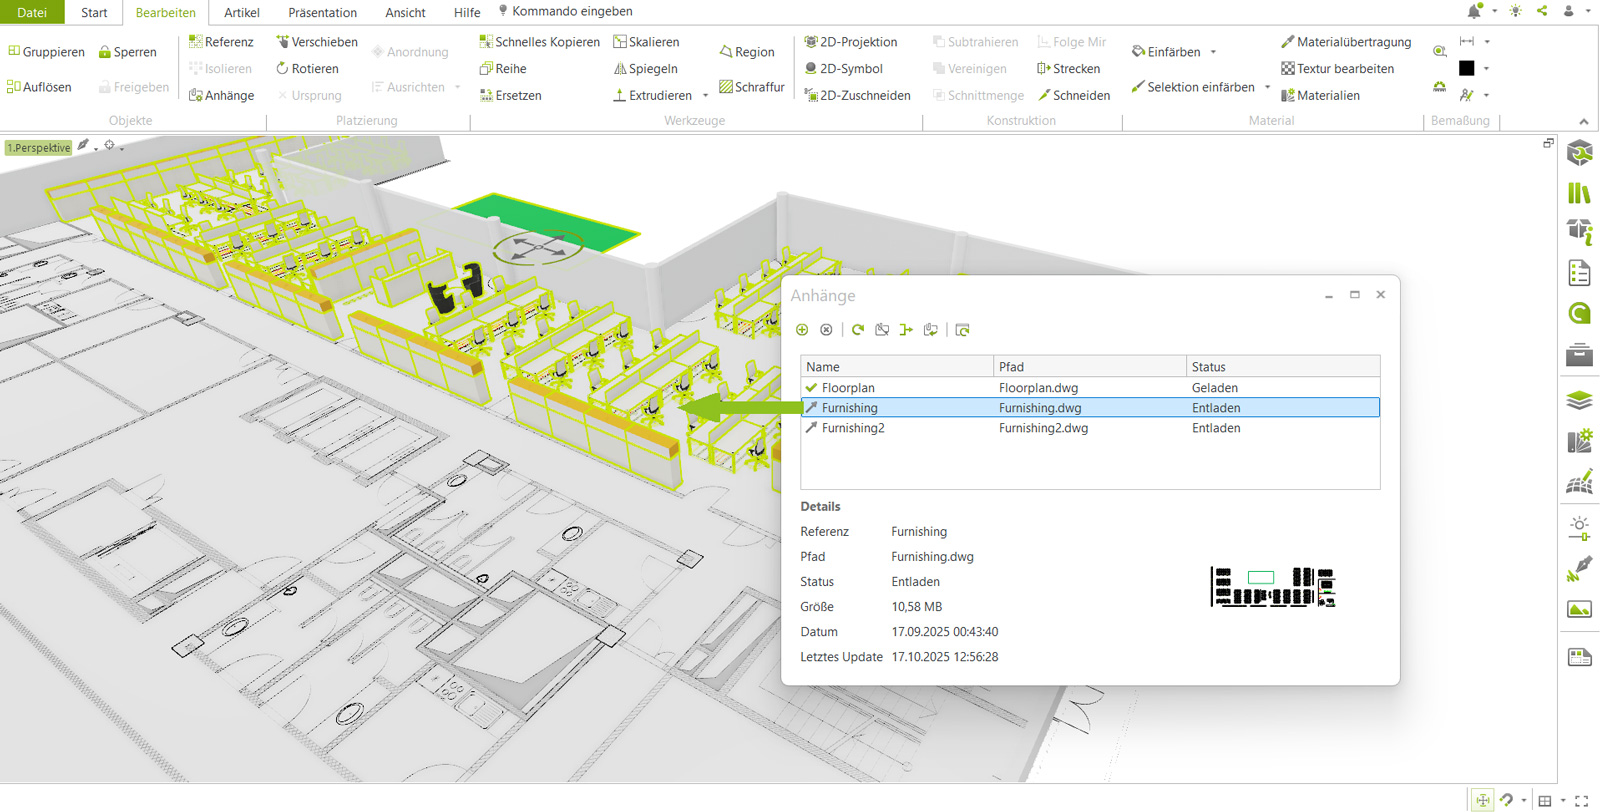
Task: Click the black color swatch in Bemaßung
Action: point(1466,69)
